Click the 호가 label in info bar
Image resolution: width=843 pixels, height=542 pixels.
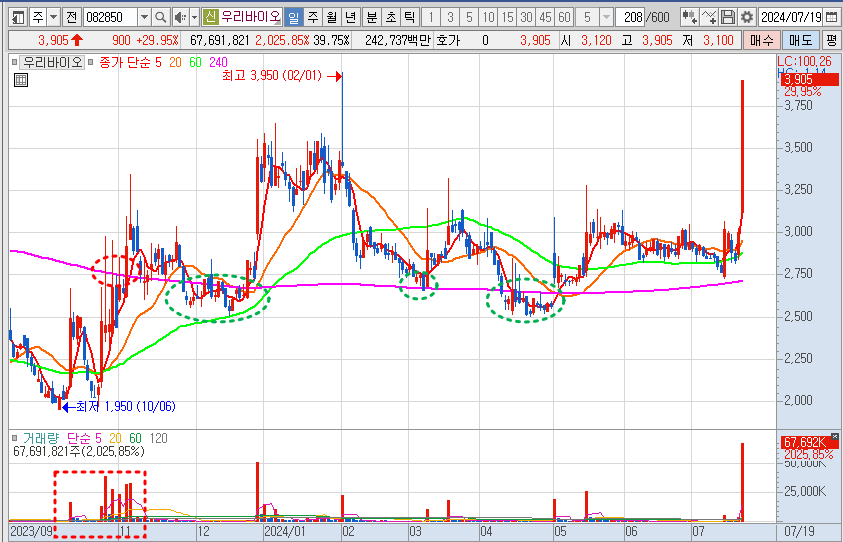(x=448, y=40)
